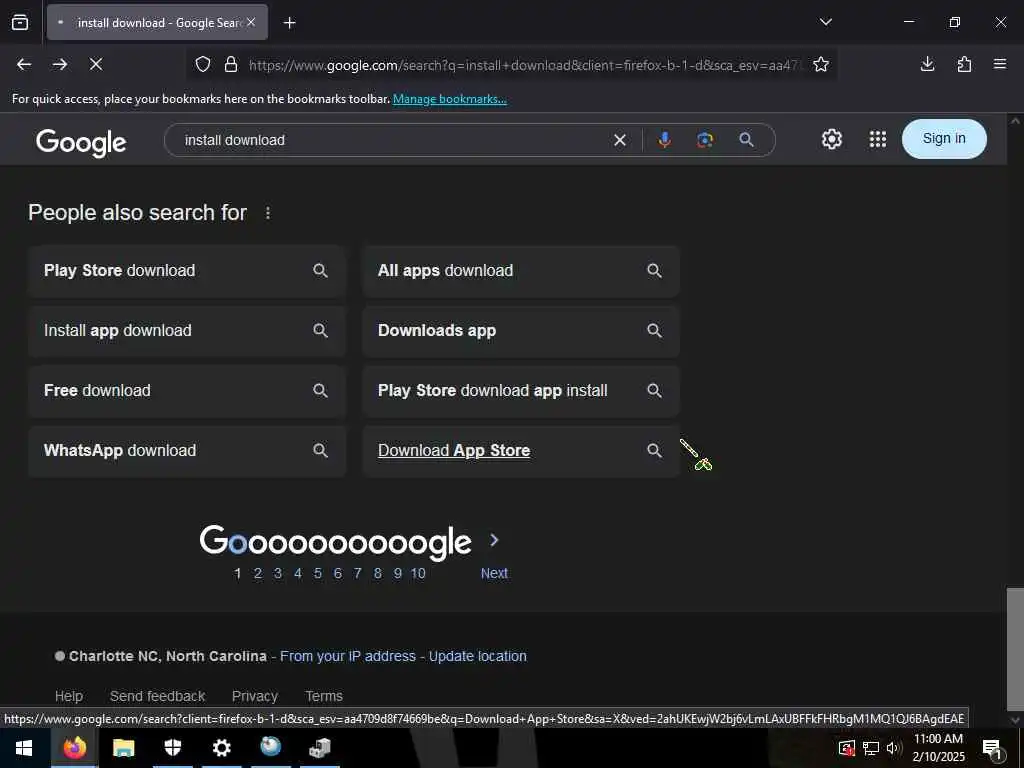
Task: Go to results page 3
Action: click(x=278, y=573)
